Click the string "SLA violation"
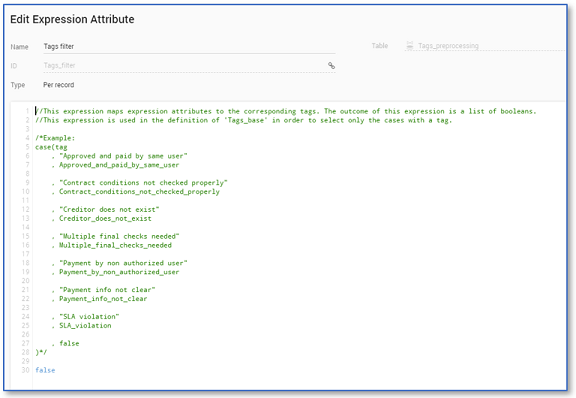The image size is (576, 398). (x=89, y=317)
